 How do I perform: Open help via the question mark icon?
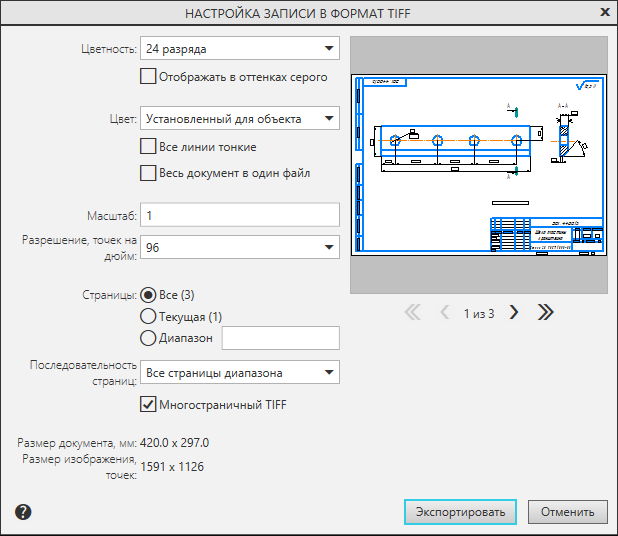[x=24, y=512]
